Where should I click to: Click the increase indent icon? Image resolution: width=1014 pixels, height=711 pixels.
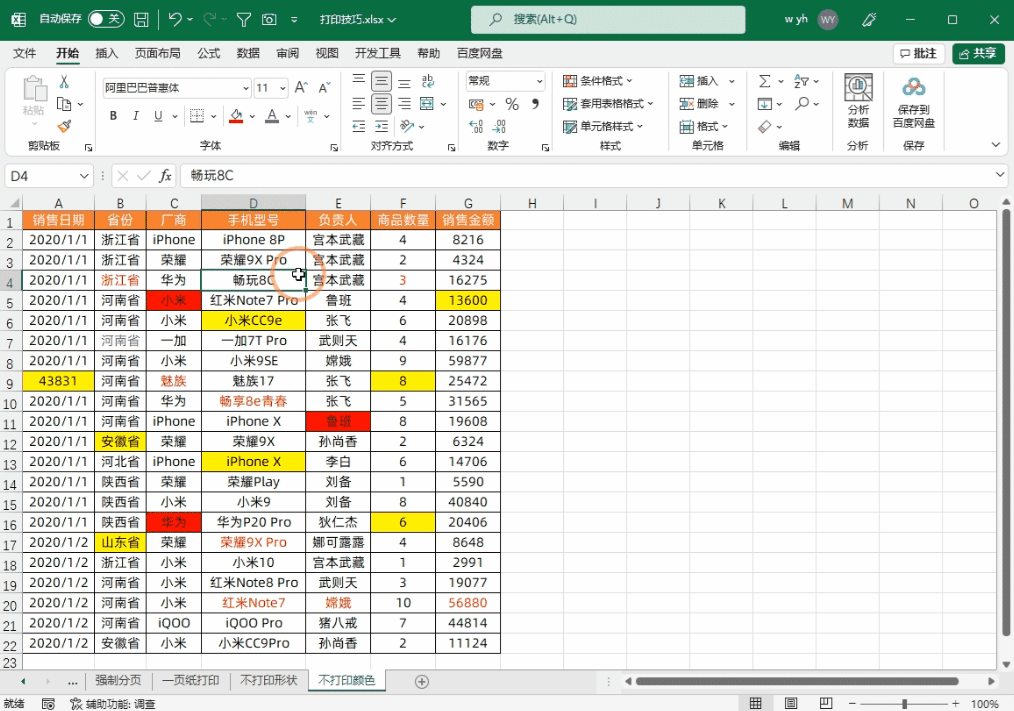click(382, 126)
